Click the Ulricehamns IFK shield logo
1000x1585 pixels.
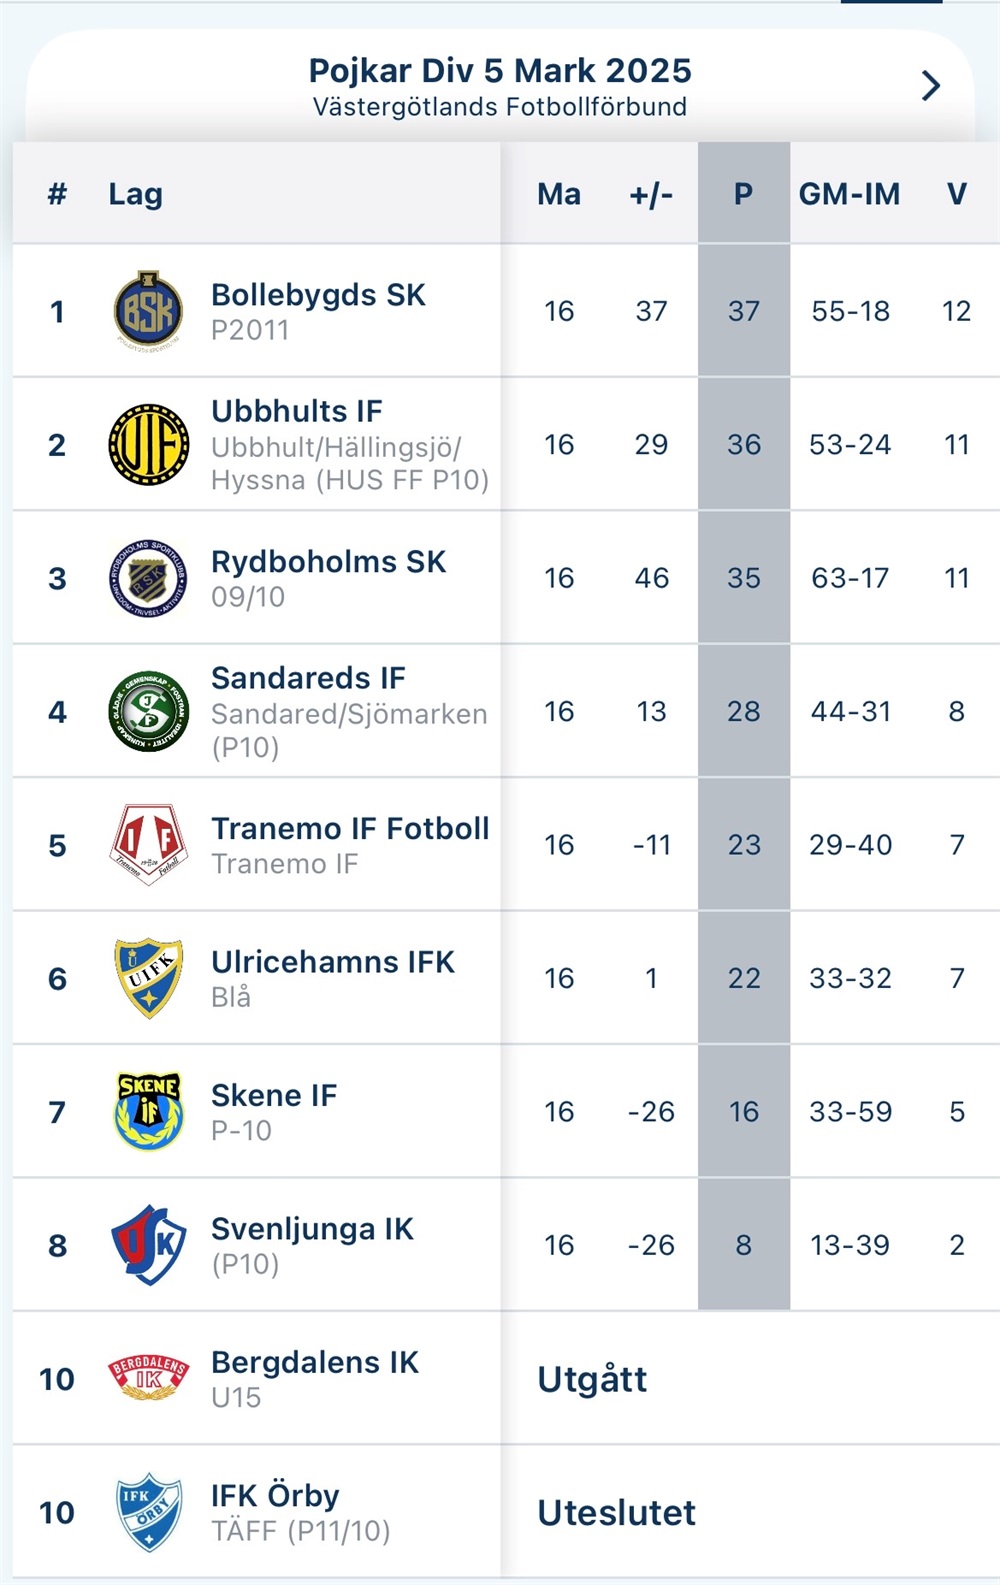tap(148, 978)
